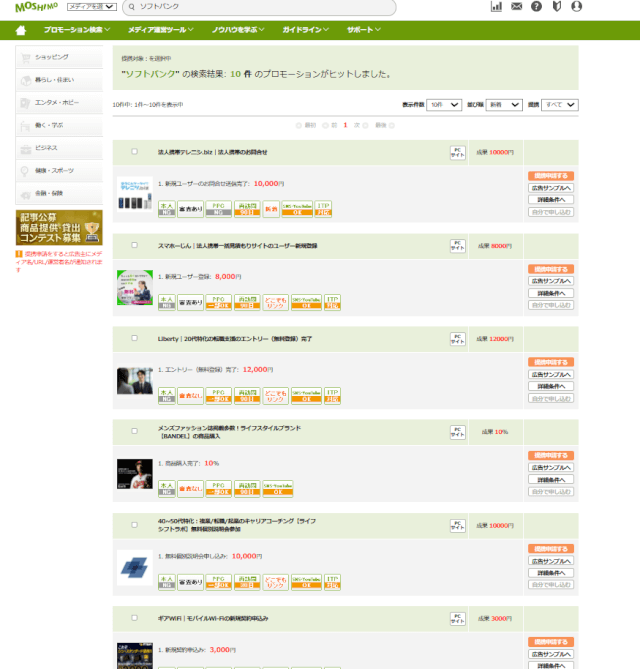Open the 表示件数 10件 dropdown
The width and height of the screenshot is (640, 669).
(443, 104)
